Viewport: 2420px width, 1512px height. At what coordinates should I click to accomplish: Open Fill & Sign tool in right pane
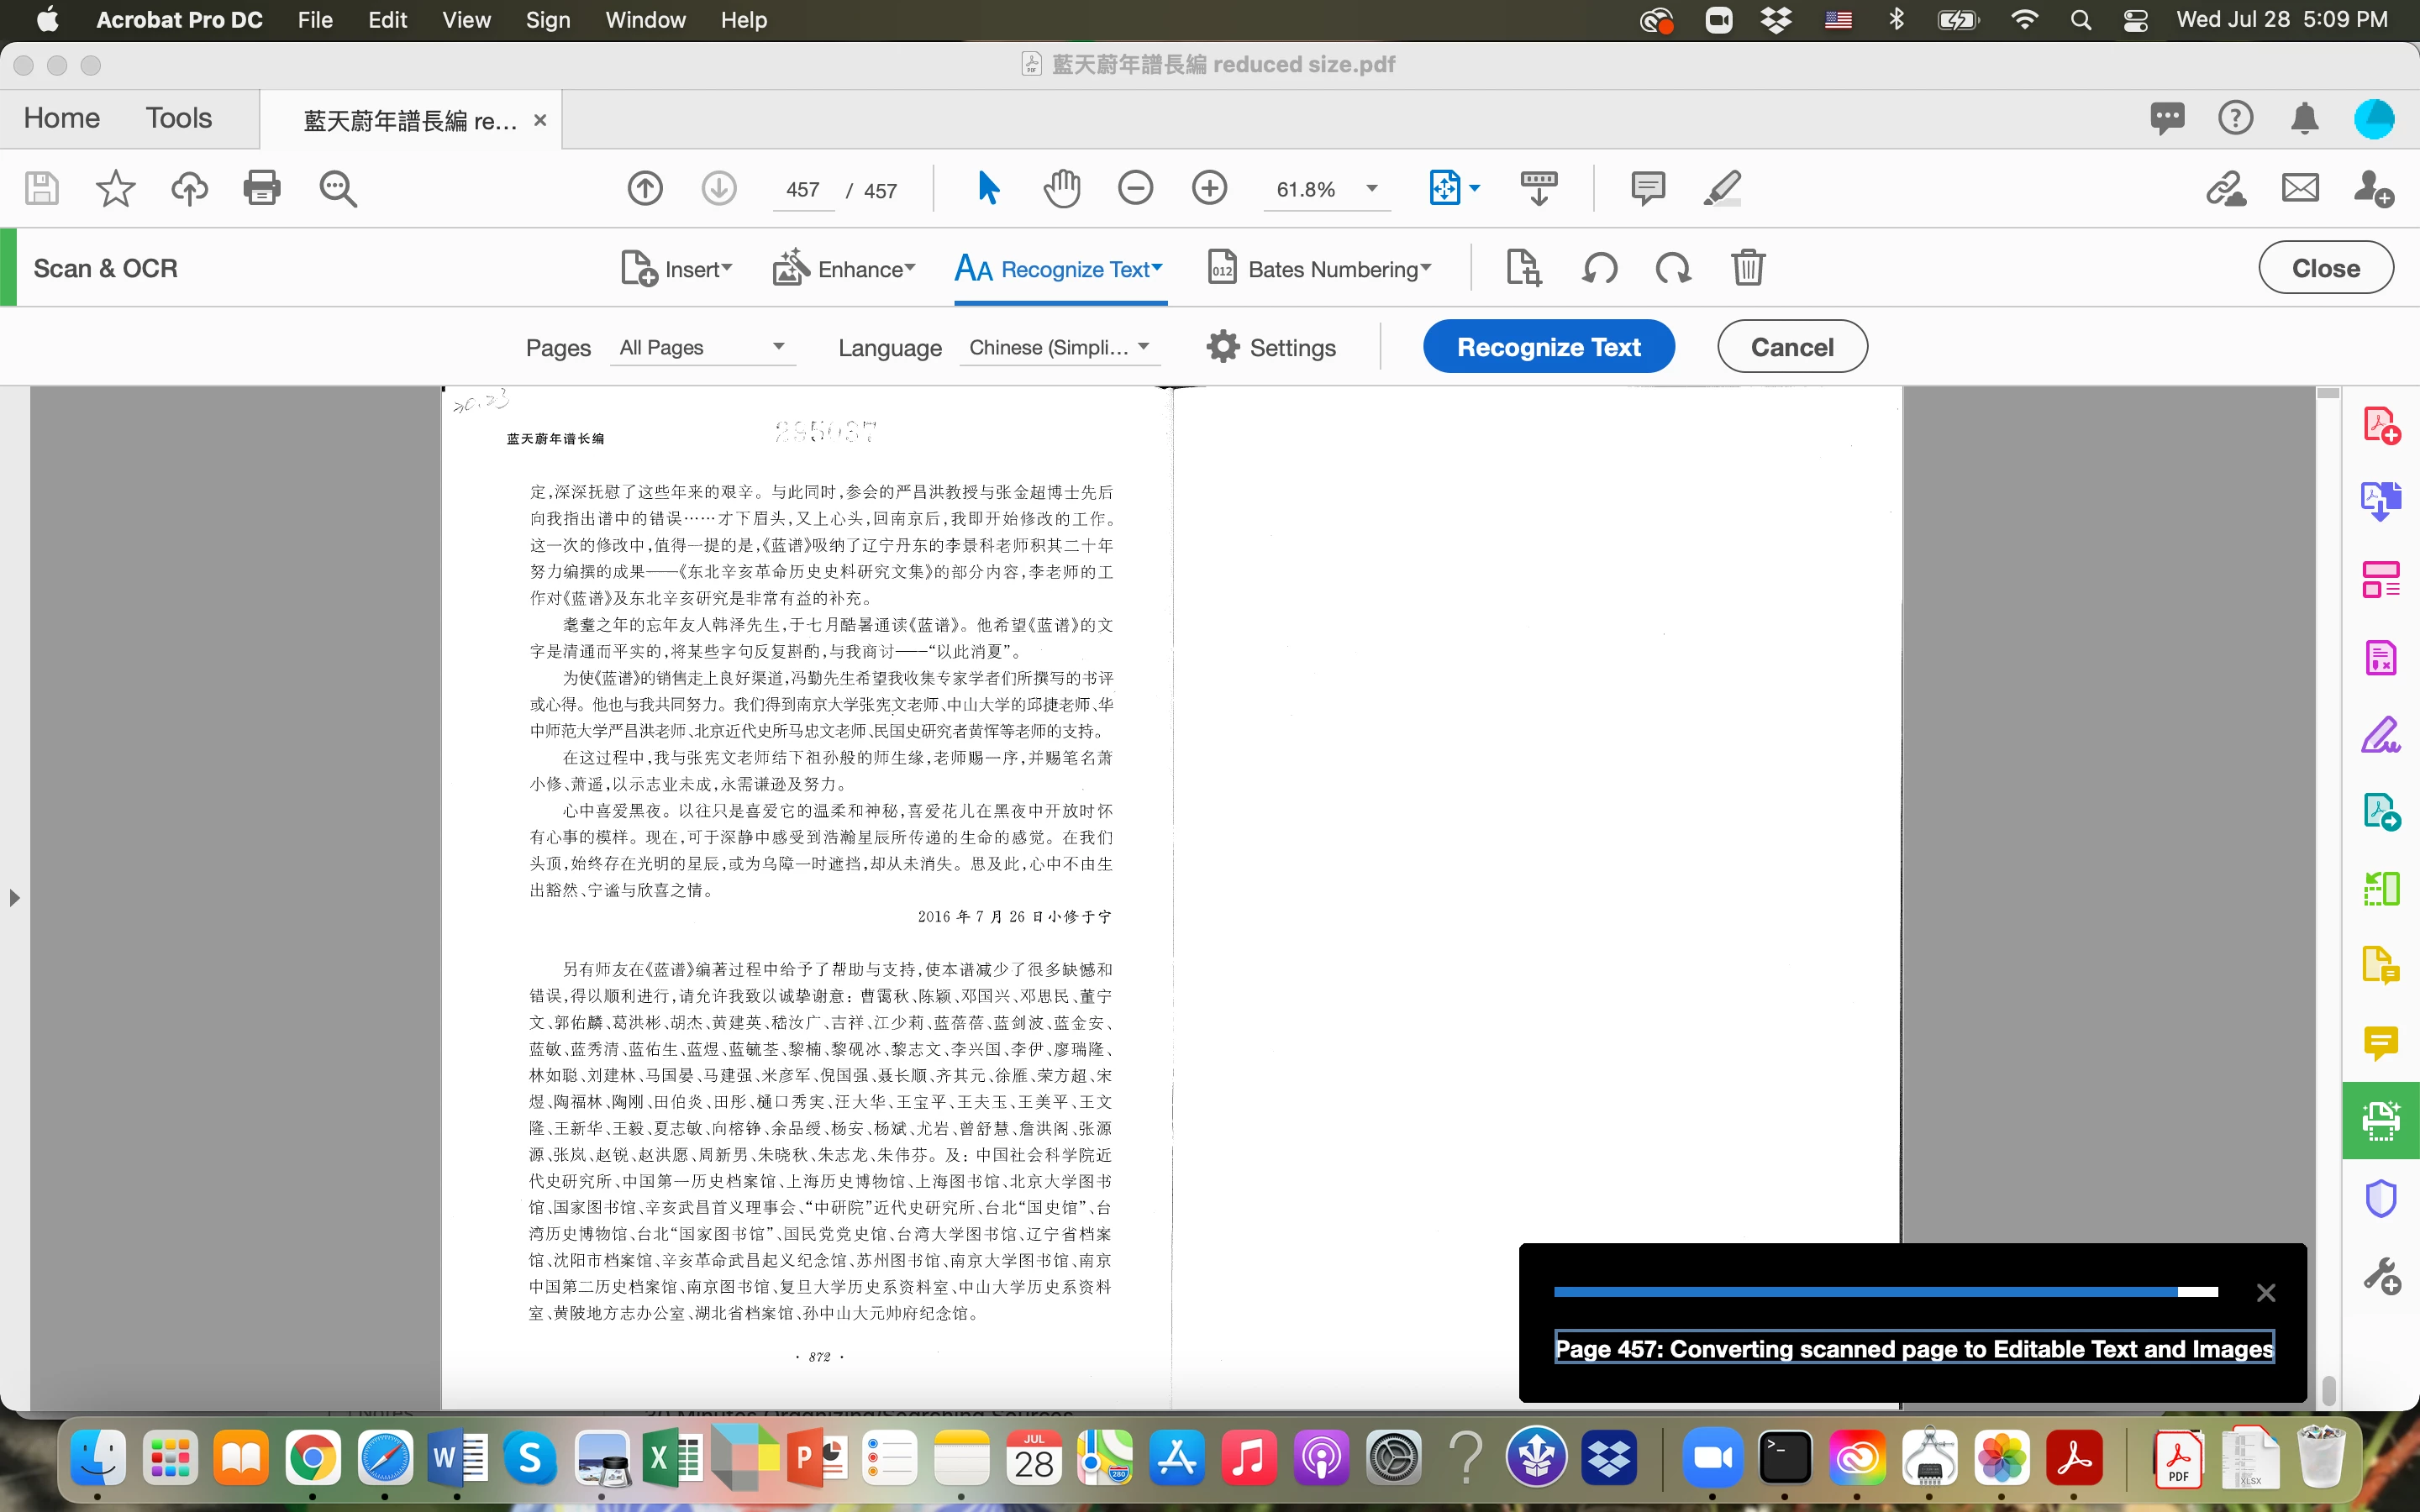click(x=2381, y=735)
